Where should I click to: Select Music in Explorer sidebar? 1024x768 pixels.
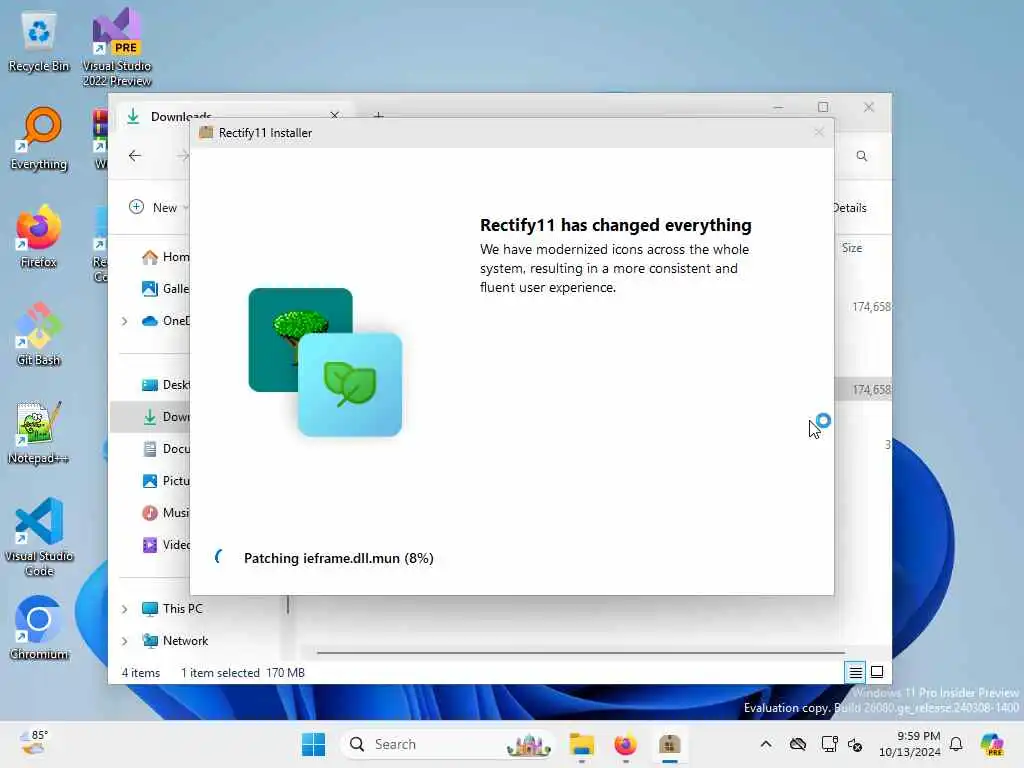pyautogui.click(x=165, y=513)
